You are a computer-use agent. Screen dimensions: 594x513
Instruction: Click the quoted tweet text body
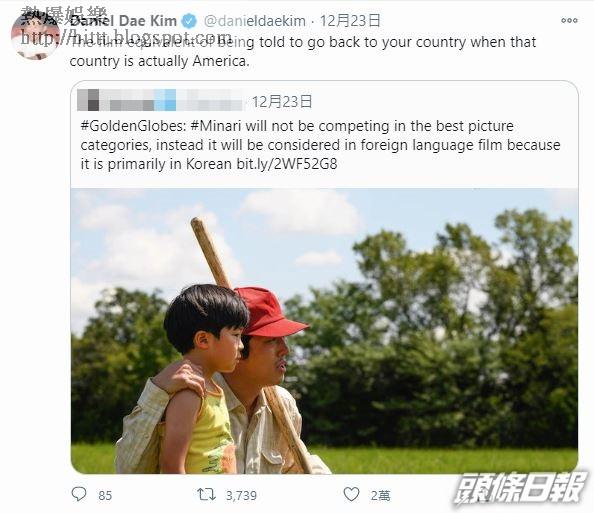pyautogui.click(x=320, y=145)
